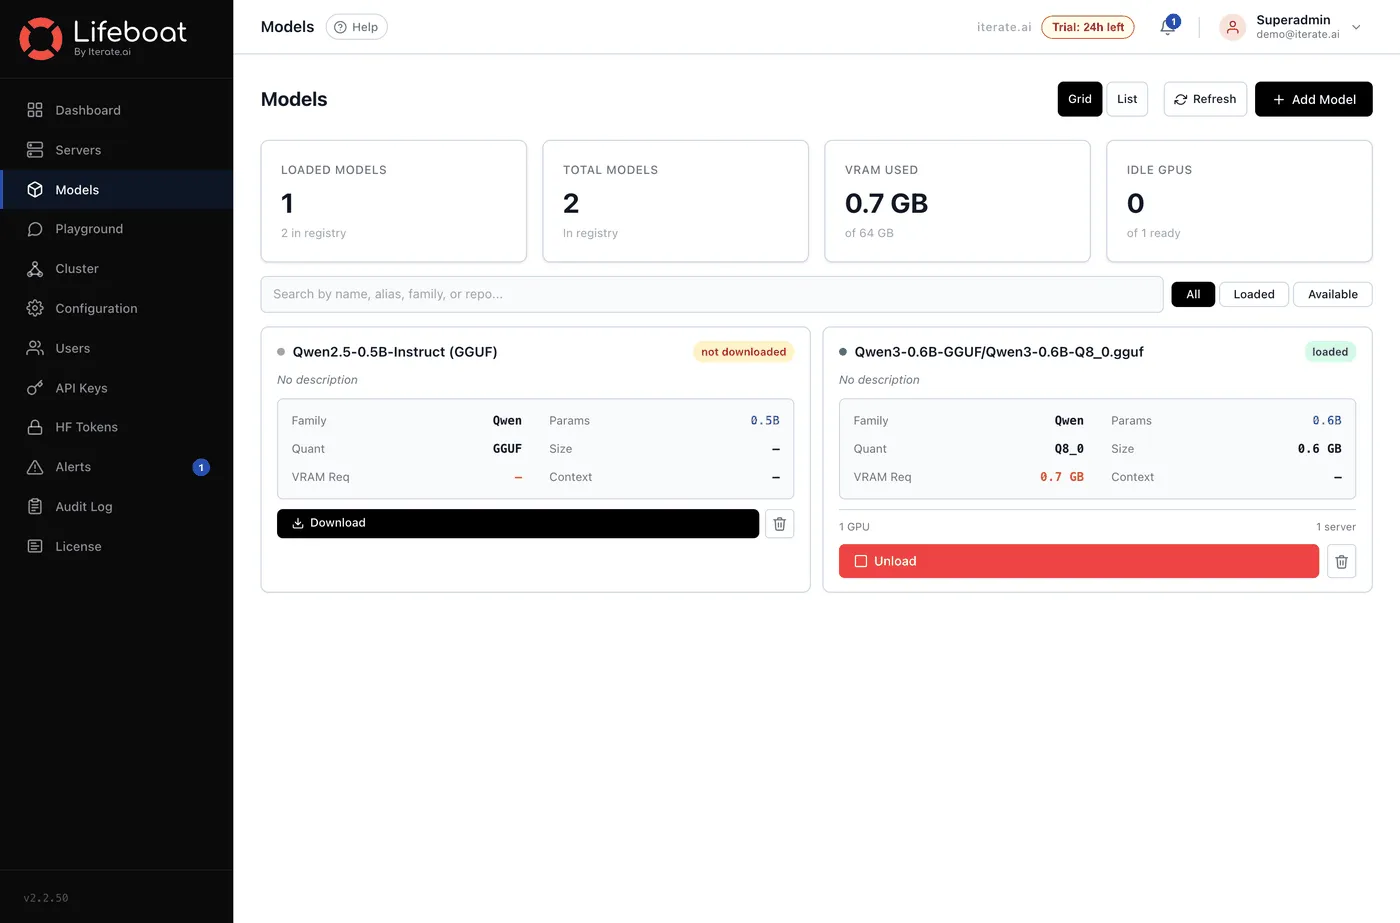Filter models by Loaded
Viewport: 1400px width, 923px height.
pos(1254,294)
